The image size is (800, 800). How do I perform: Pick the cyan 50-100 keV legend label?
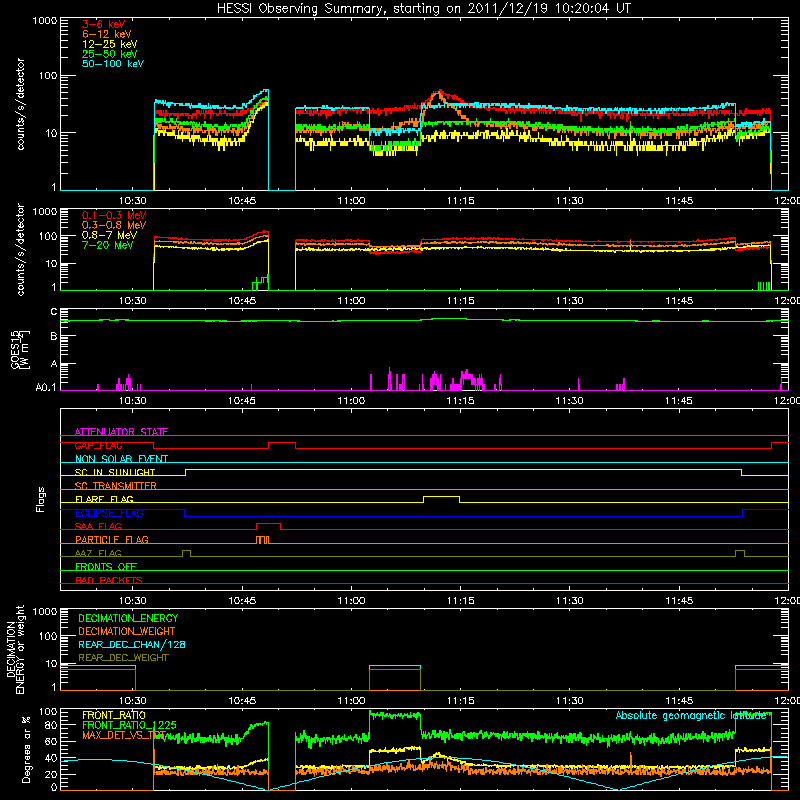112,64
